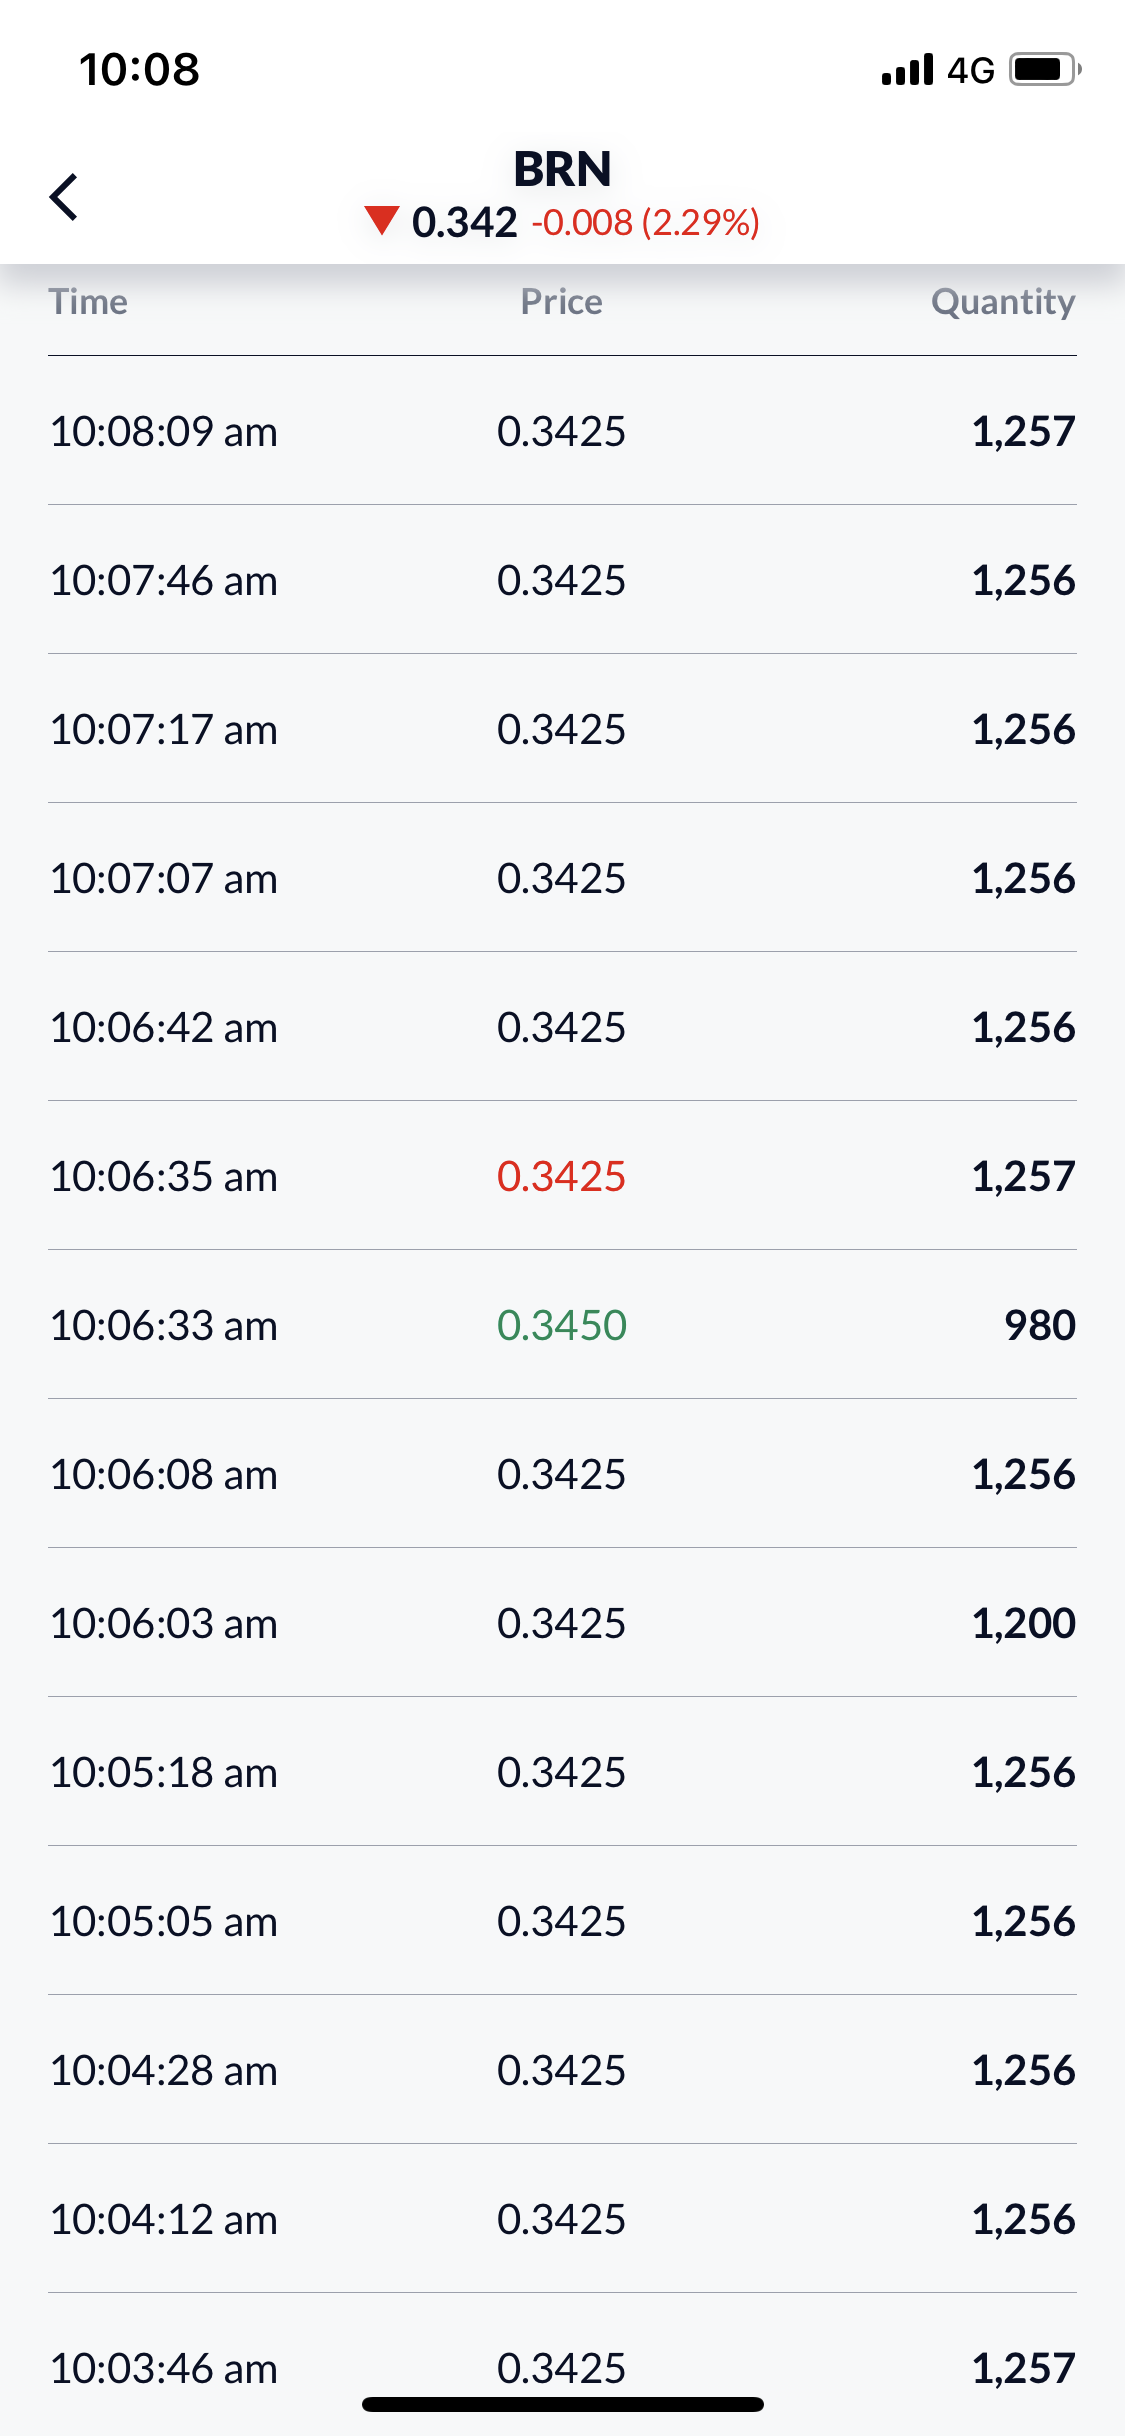The image size is (1125, 2436).
Task: Tap the 4G network indicator
Action: [970, 71]
